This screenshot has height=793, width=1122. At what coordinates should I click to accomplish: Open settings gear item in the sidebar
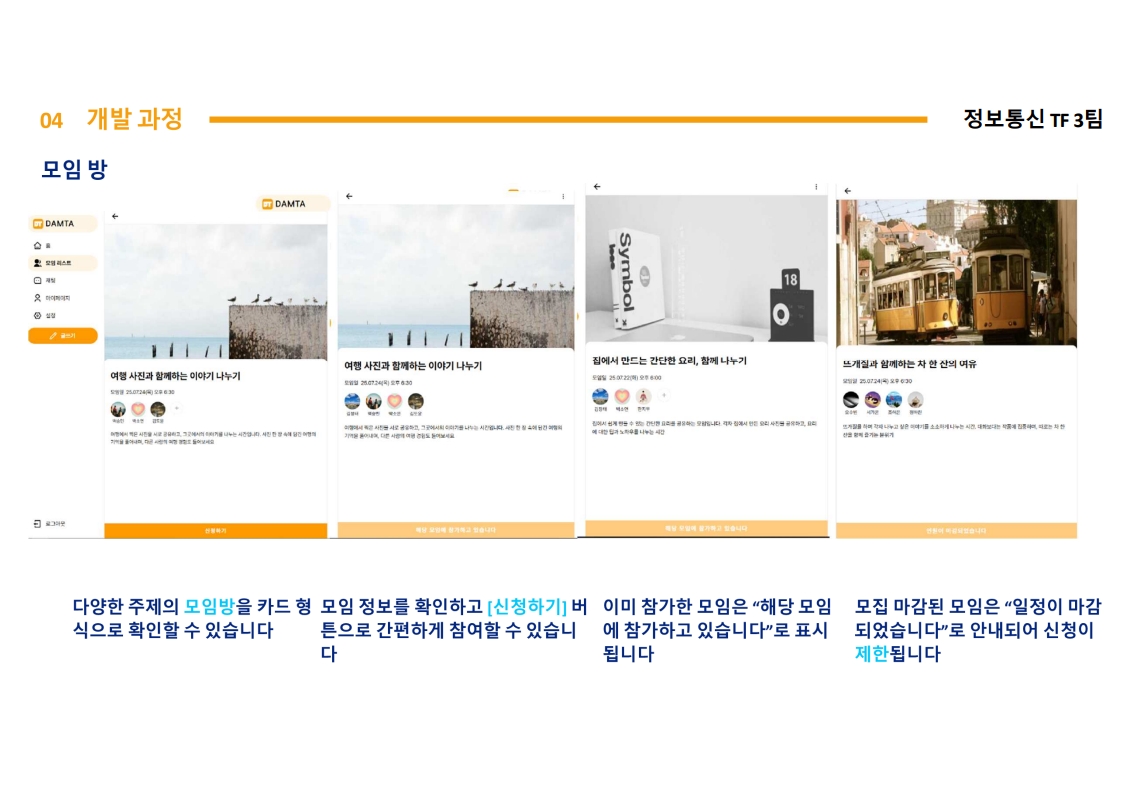(x=44, y=316)
